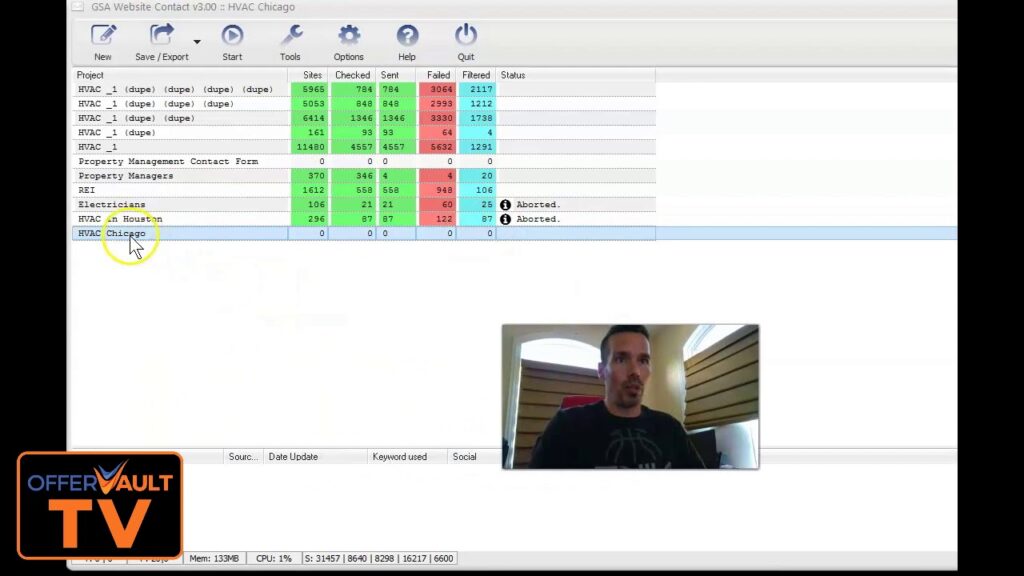
Task: Click Aborted status of HVAC in Houston
Action: tap(538, 219)
